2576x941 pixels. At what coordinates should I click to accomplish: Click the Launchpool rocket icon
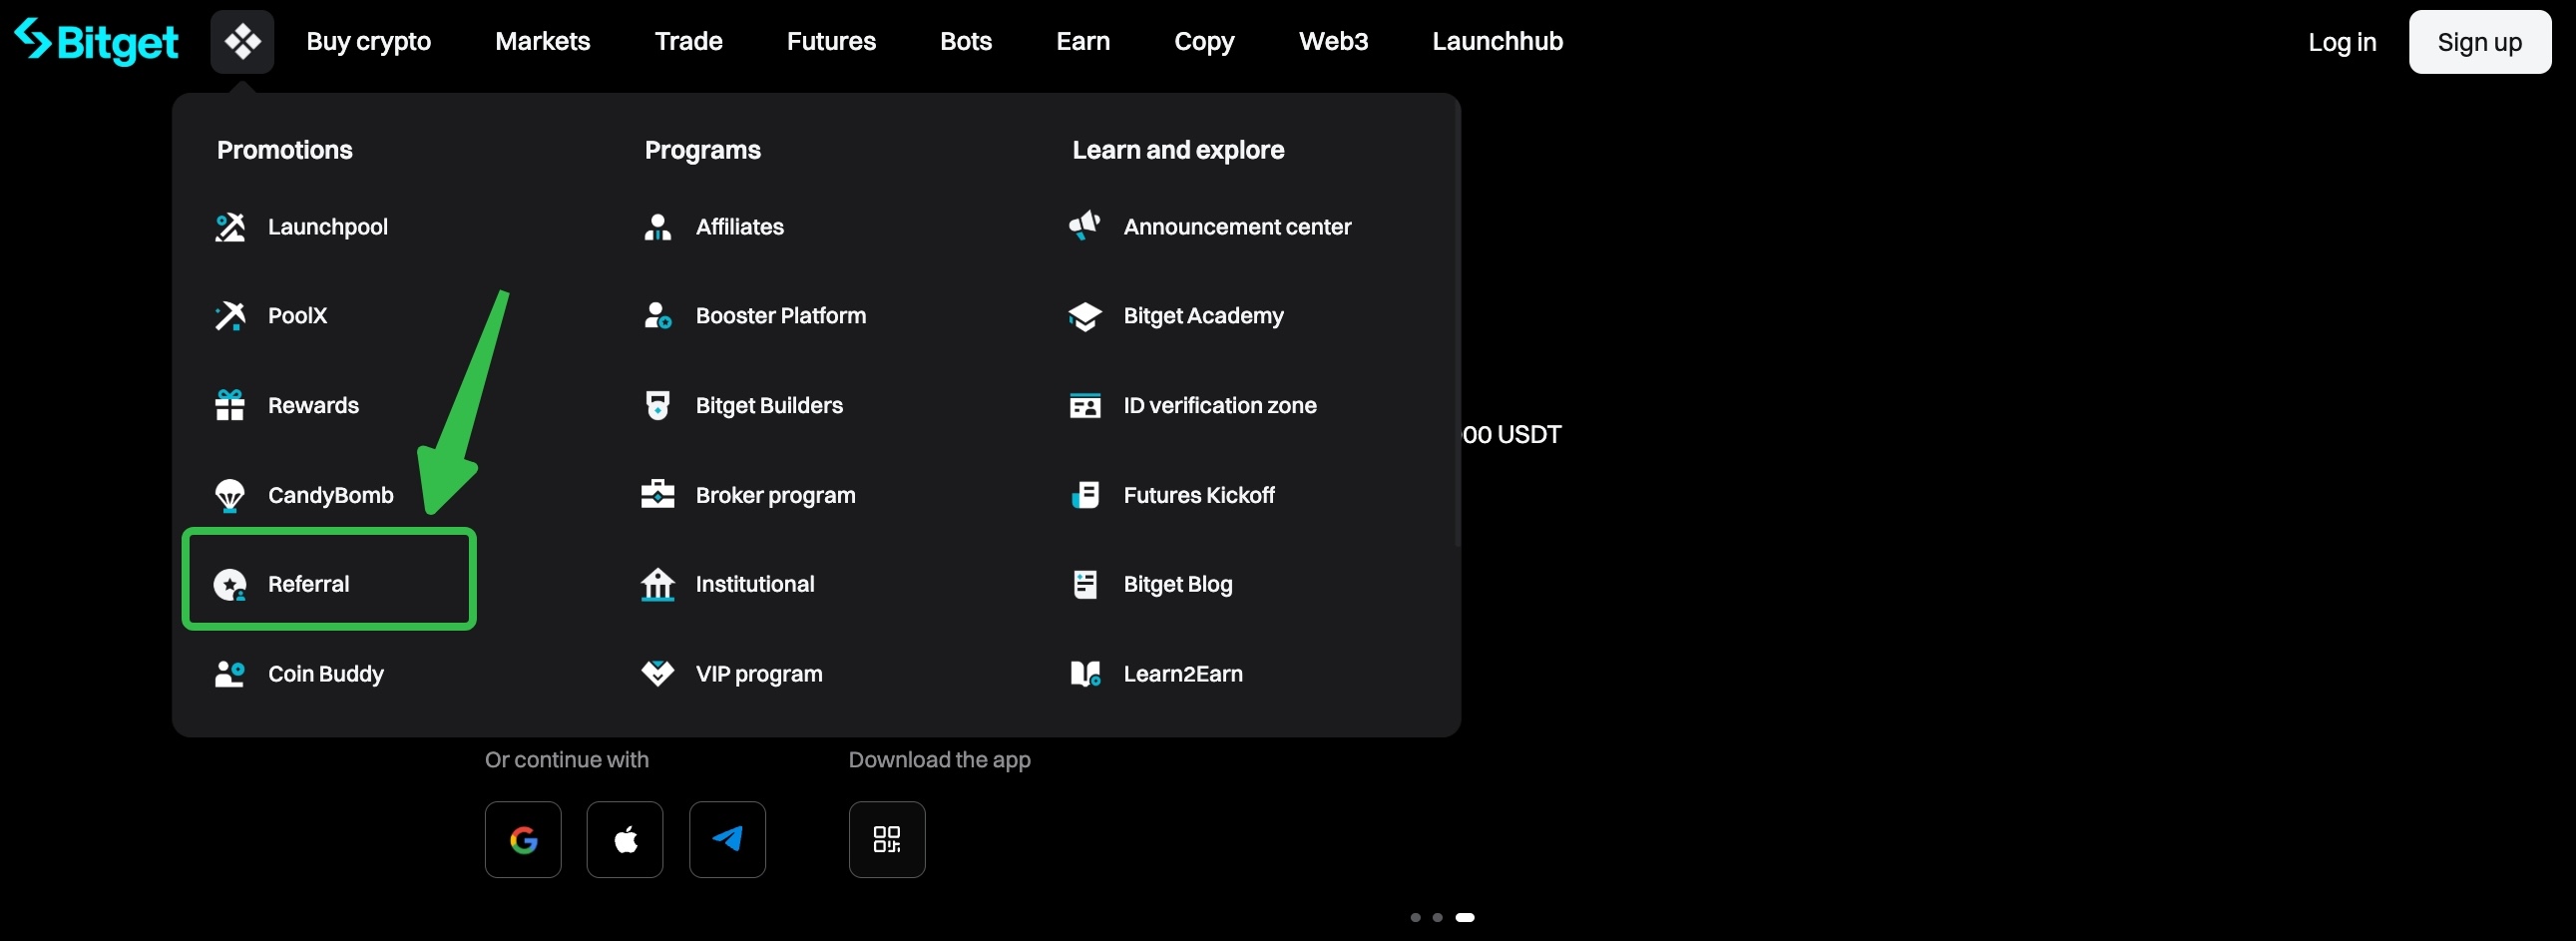[x=230, y=227]
